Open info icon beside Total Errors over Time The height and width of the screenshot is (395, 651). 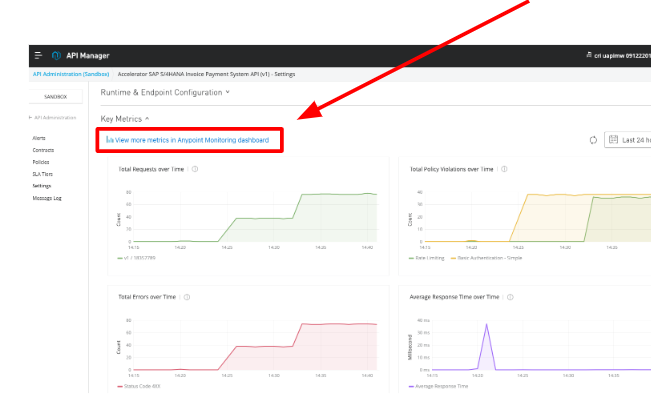[x=187, y=297]
